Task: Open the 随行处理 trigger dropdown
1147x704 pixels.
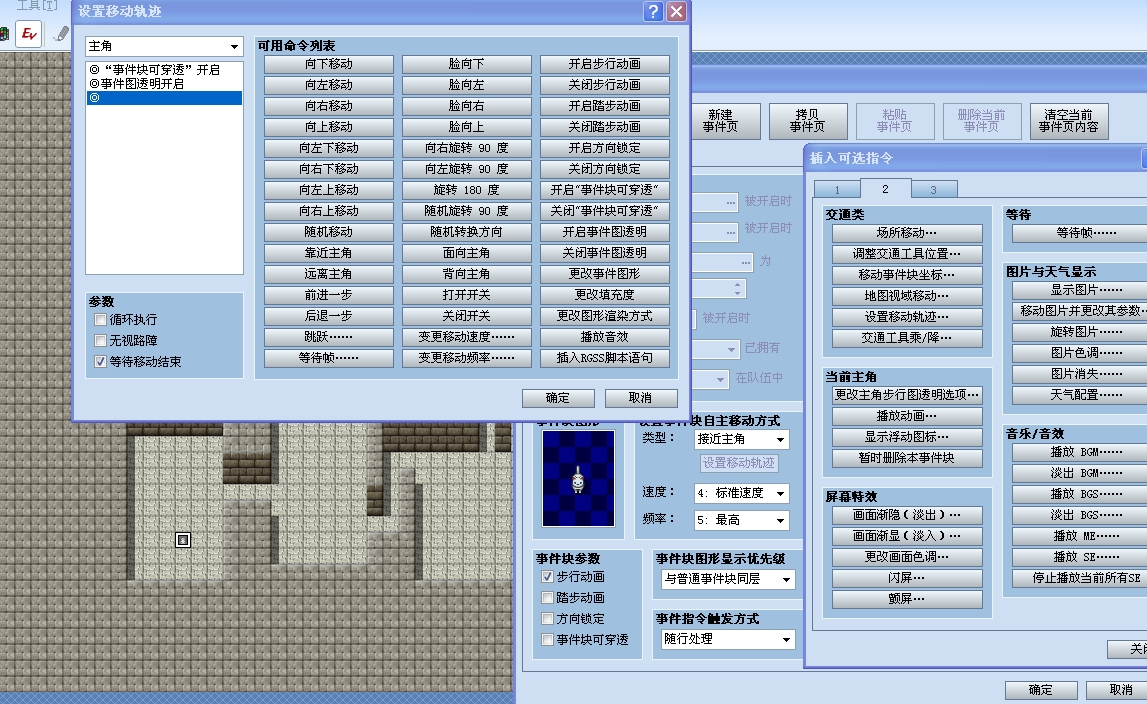Action: (x=728, y=639)
